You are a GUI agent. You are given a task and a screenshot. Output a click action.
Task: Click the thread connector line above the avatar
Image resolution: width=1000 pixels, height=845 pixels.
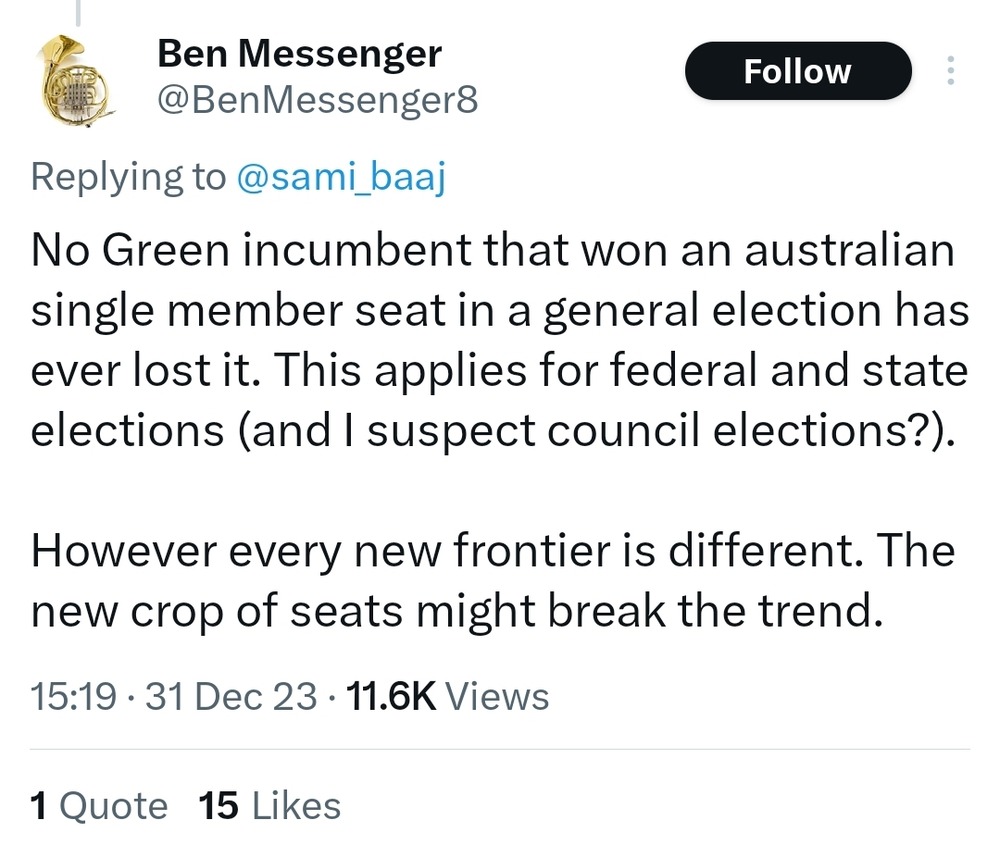[x=79, y=12]
